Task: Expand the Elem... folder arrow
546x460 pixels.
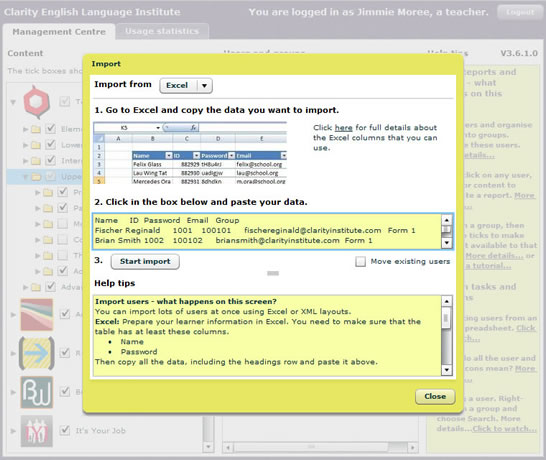Action: tap(25, 129)
